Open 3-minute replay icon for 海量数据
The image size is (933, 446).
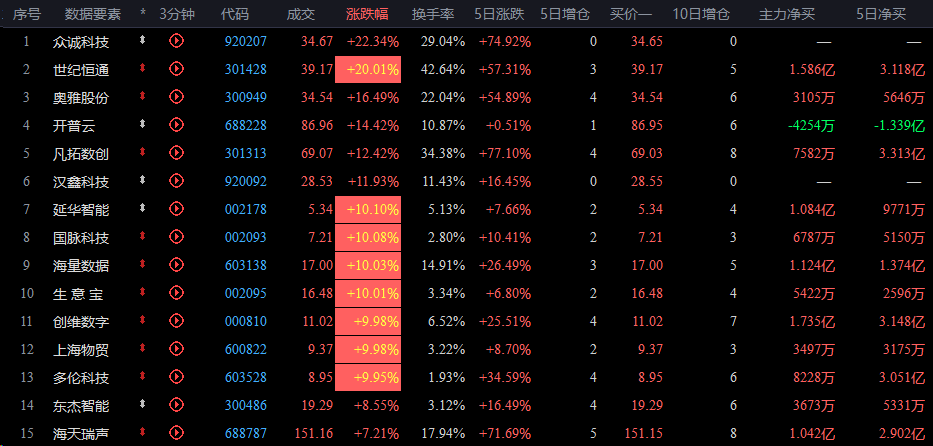tap(176, 265)
